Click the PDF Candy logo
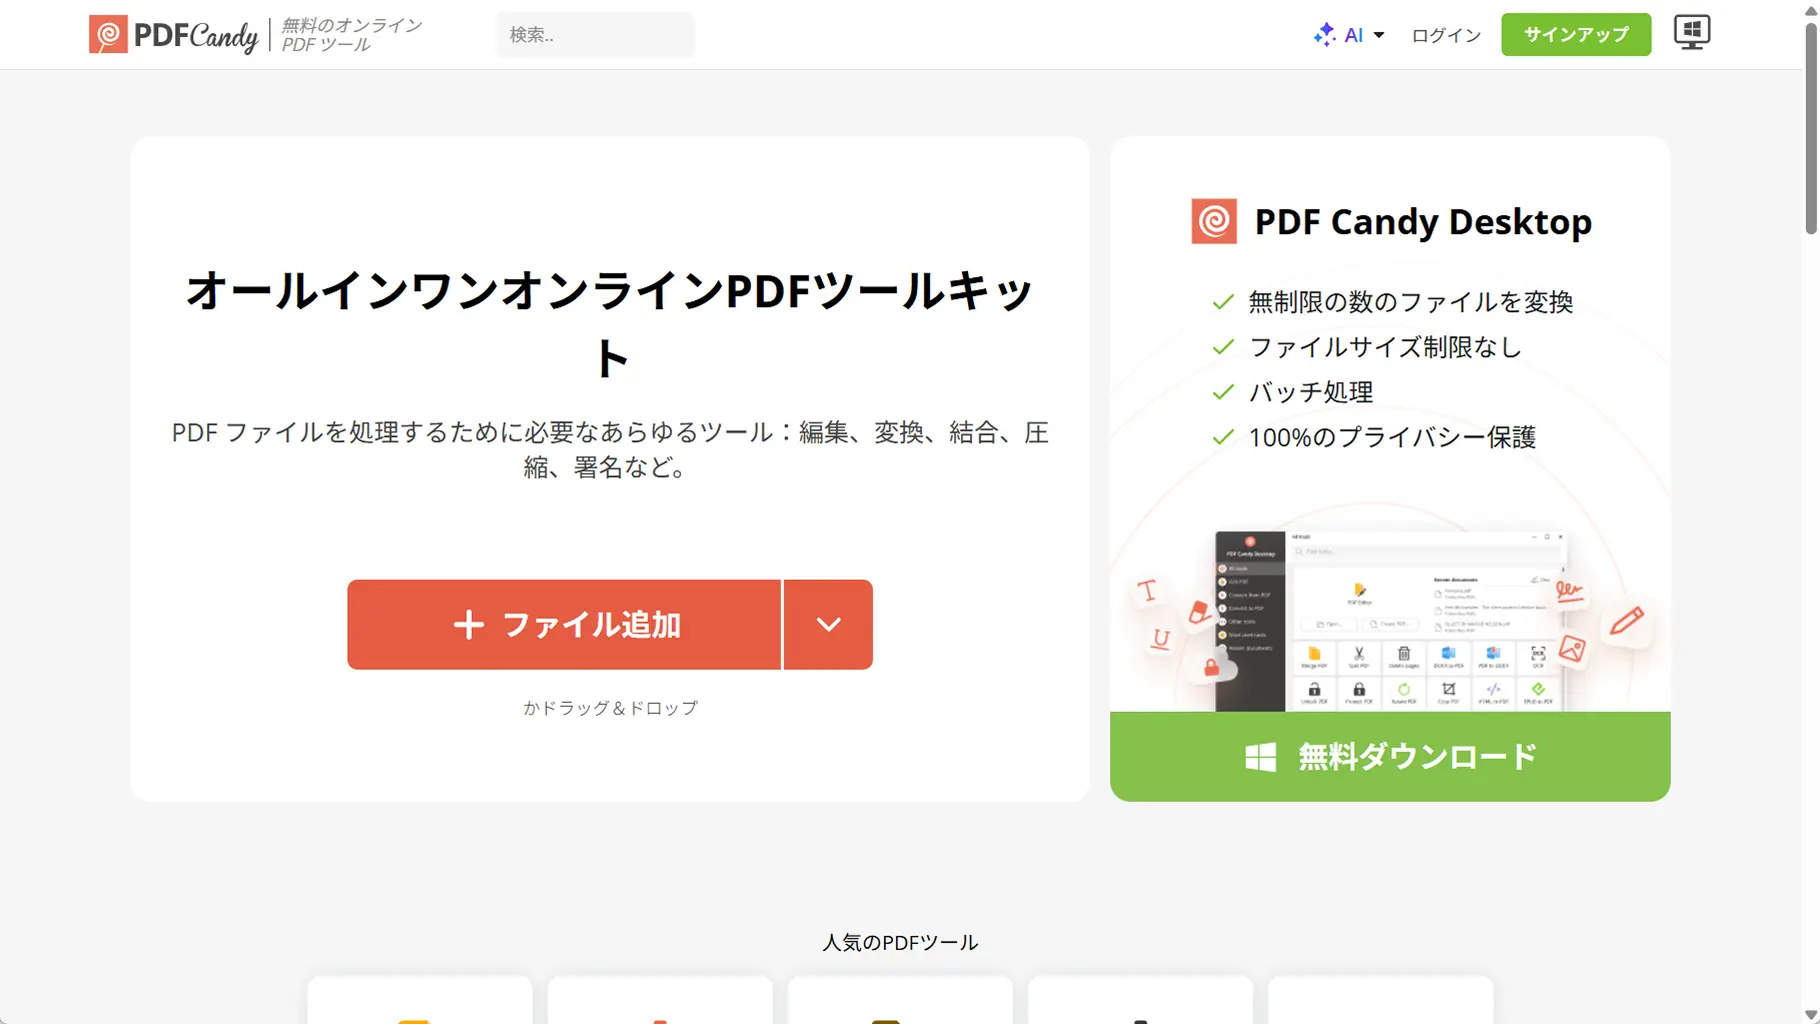This screenshot has width=1820, height=1024. tap(174, 35)
